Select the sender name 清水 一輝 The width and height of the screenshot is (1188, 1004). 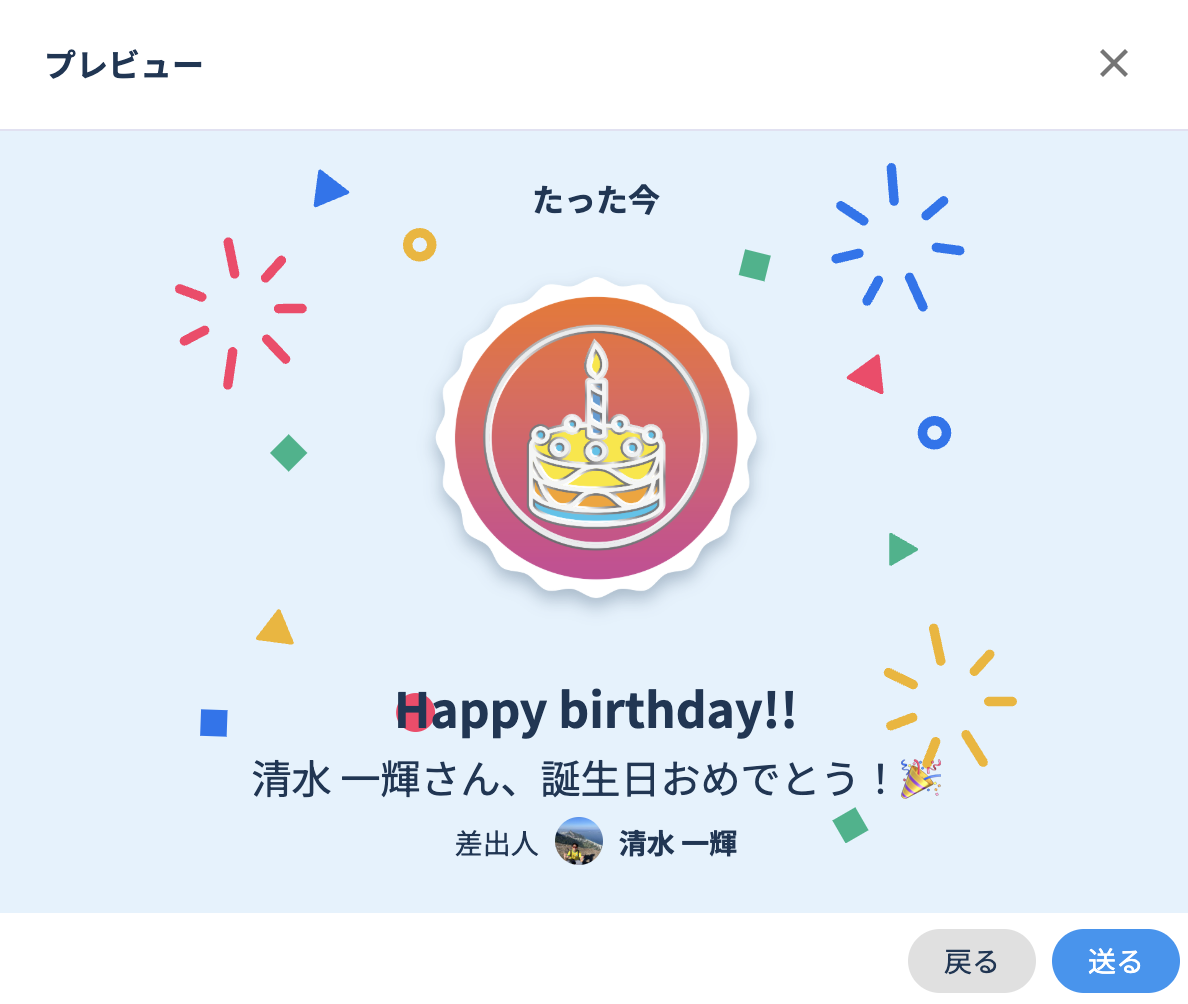coord(678,844)
